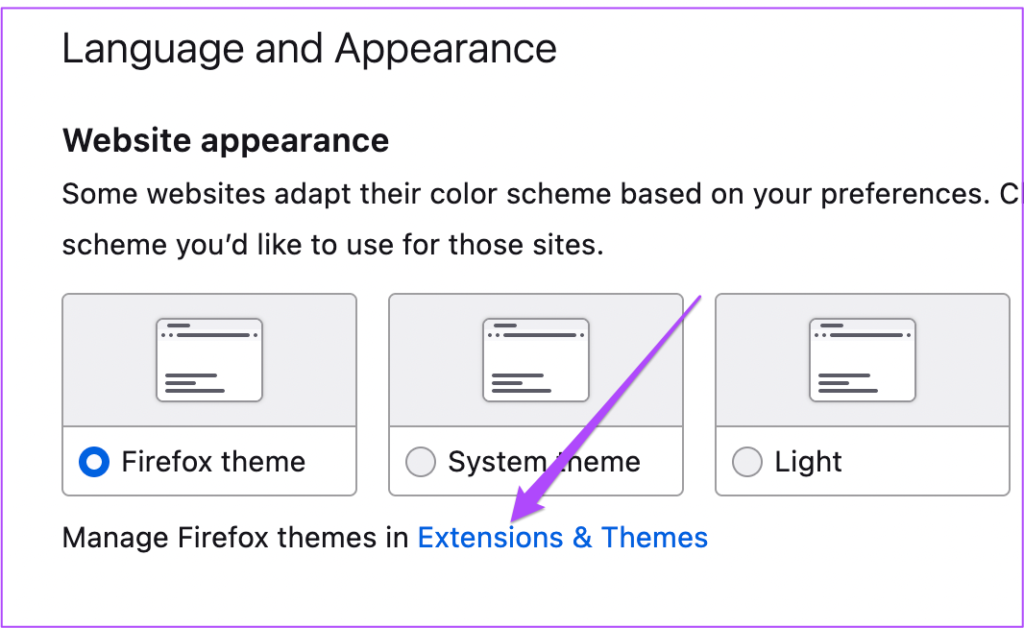Viewport: 1024px width, 628px height.
Task: Click the Website appearance subheading
Action: (225, 140)
